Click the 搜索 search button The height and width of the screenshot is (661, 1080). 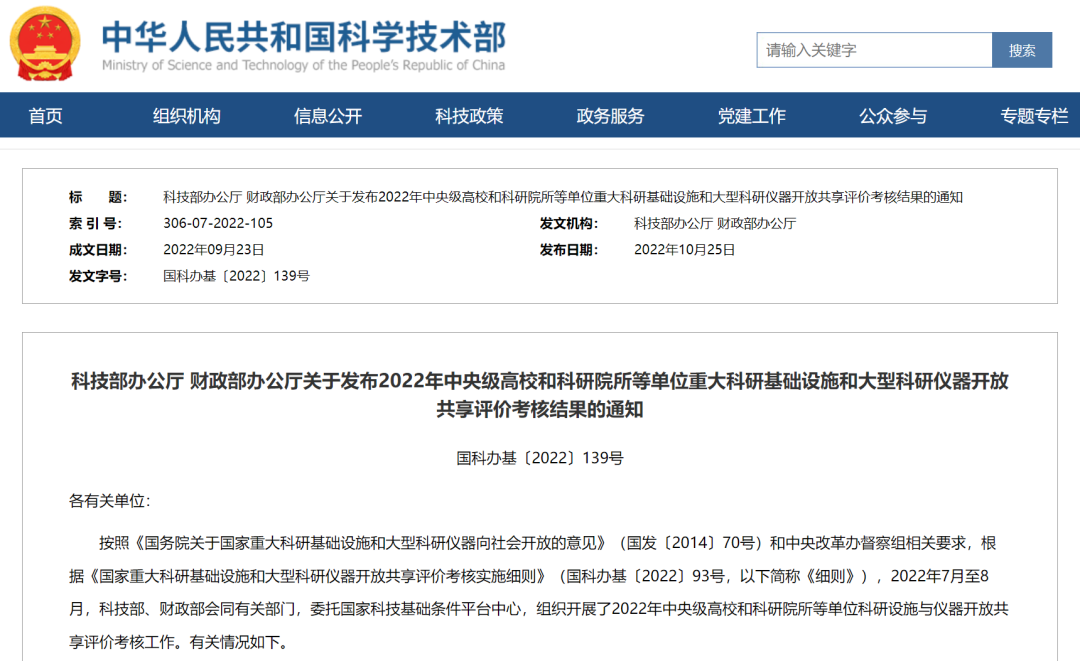1021,50
